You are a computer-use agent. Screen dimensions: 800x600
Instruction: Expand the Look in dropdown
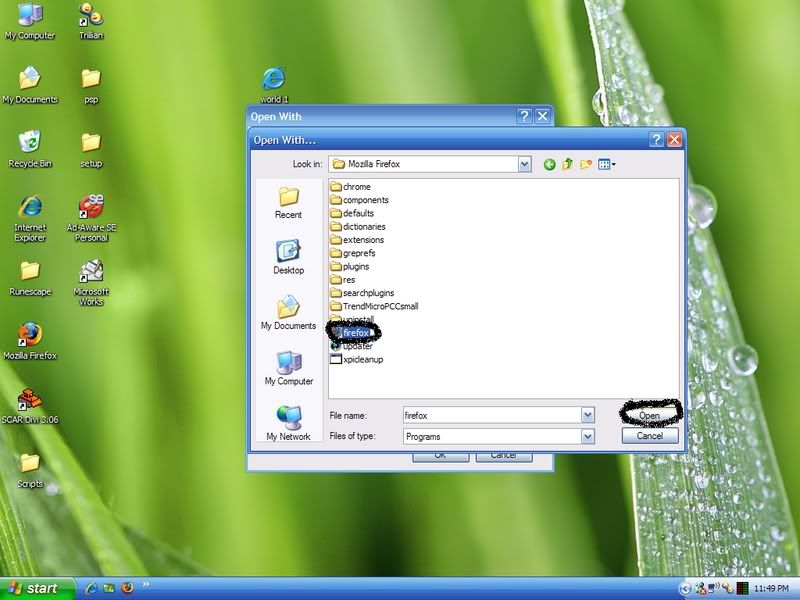point(523,164)
